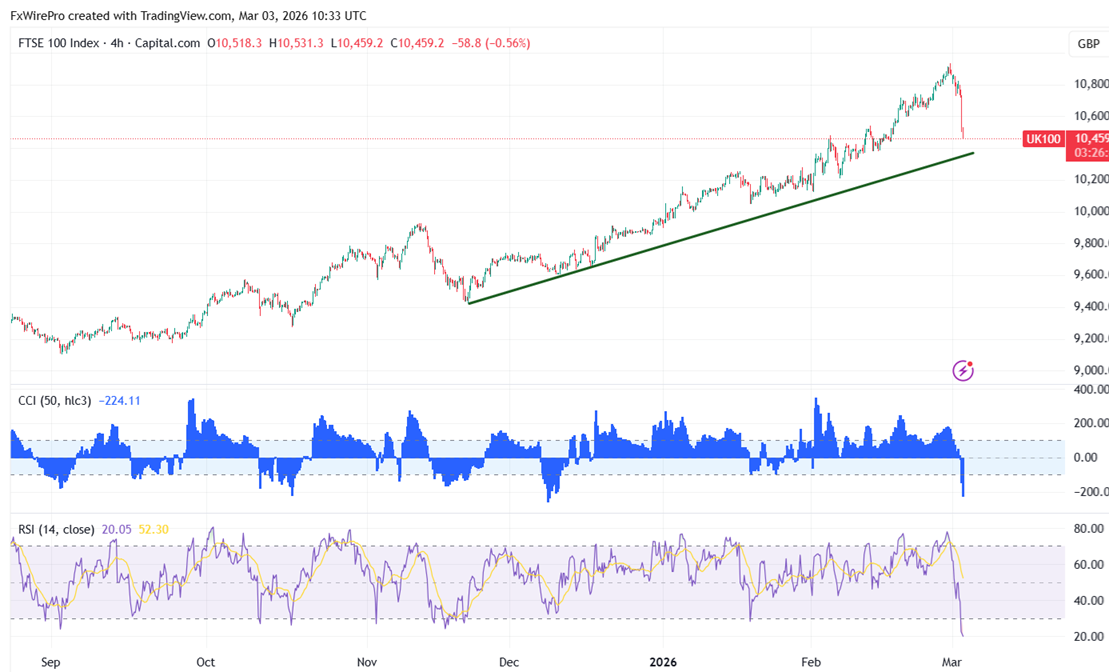The height and width of the screenshot is (672, 1109).
Task: Click the Mar label on time axis
Action: (951, 662)
